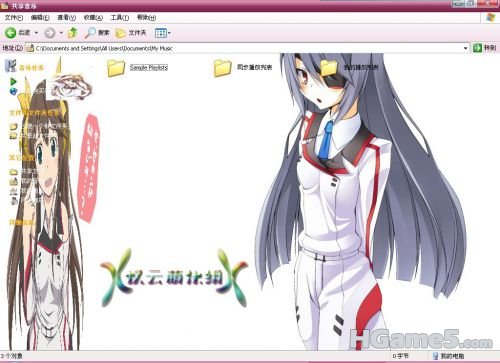Click the 我的电脑 status bar icon
This screenshot has height=363, width=500.
coord(435,356)
